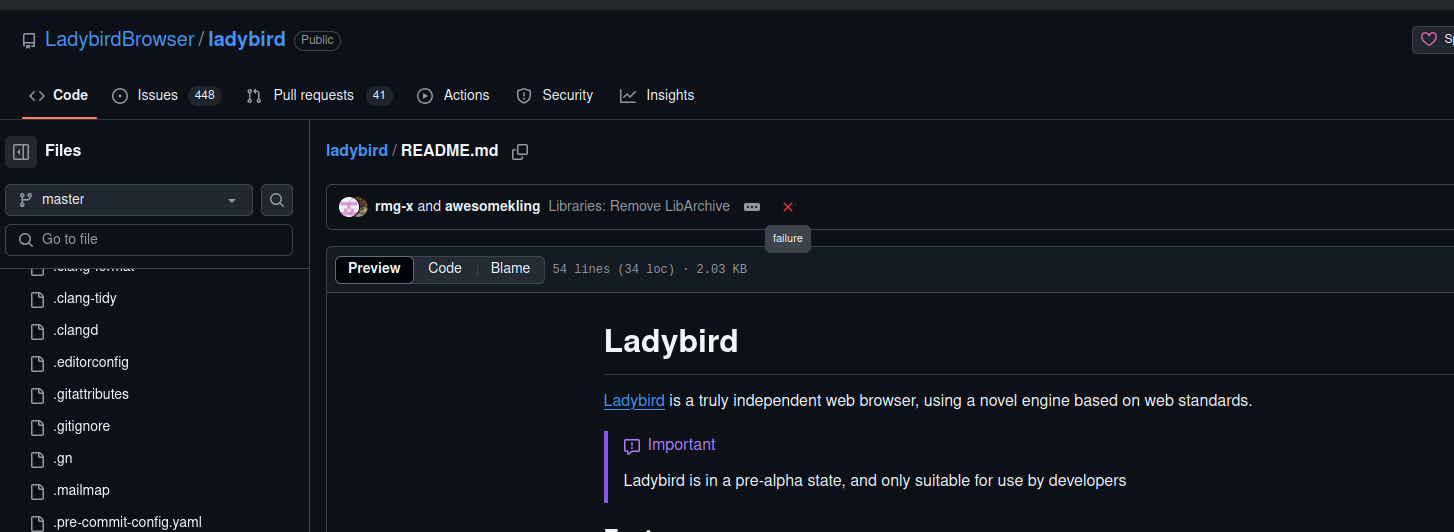Click the repository icon beside LadybirdBrowser
Image resolution: width=1454 pixels, height=532 pixels.
29,41
